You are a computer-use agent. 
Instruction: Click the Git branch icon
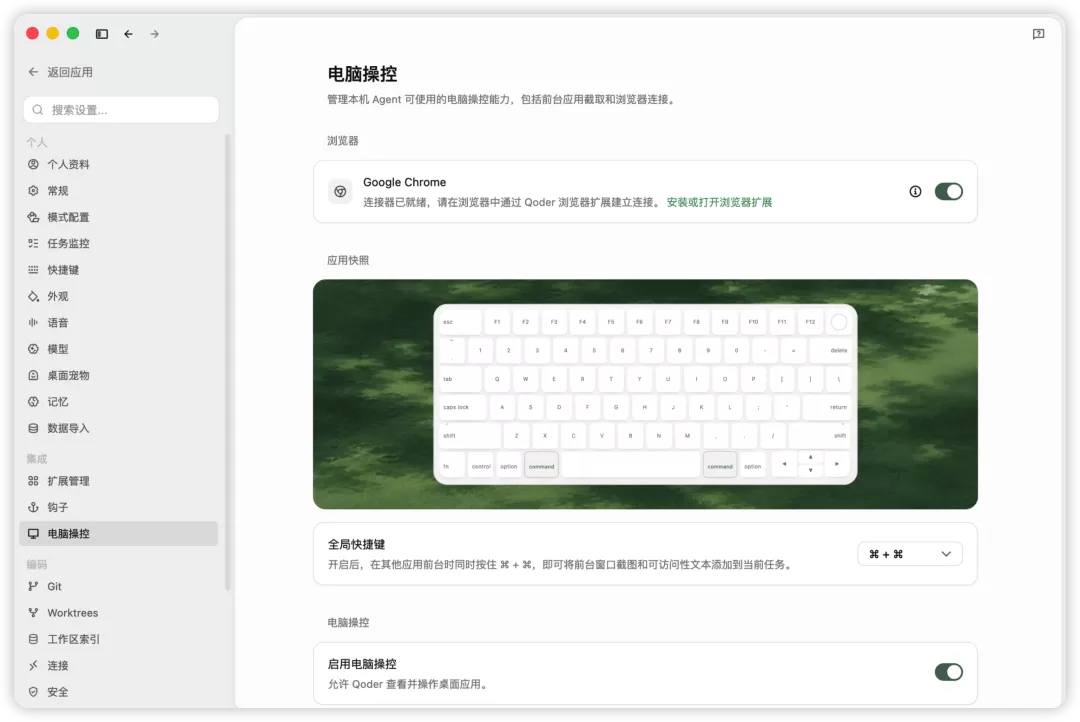point(33,586)
